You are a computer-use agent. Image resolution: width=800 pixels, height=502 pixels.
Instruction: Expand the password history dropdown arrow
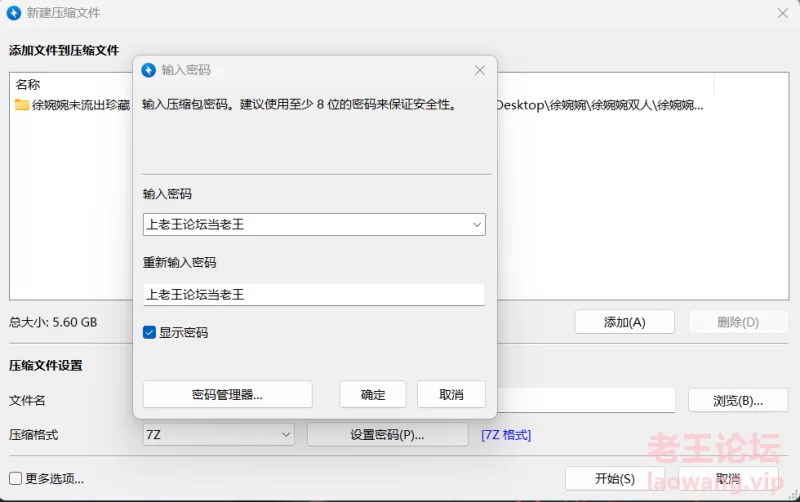pyautogui.click(x=477, y=224)
